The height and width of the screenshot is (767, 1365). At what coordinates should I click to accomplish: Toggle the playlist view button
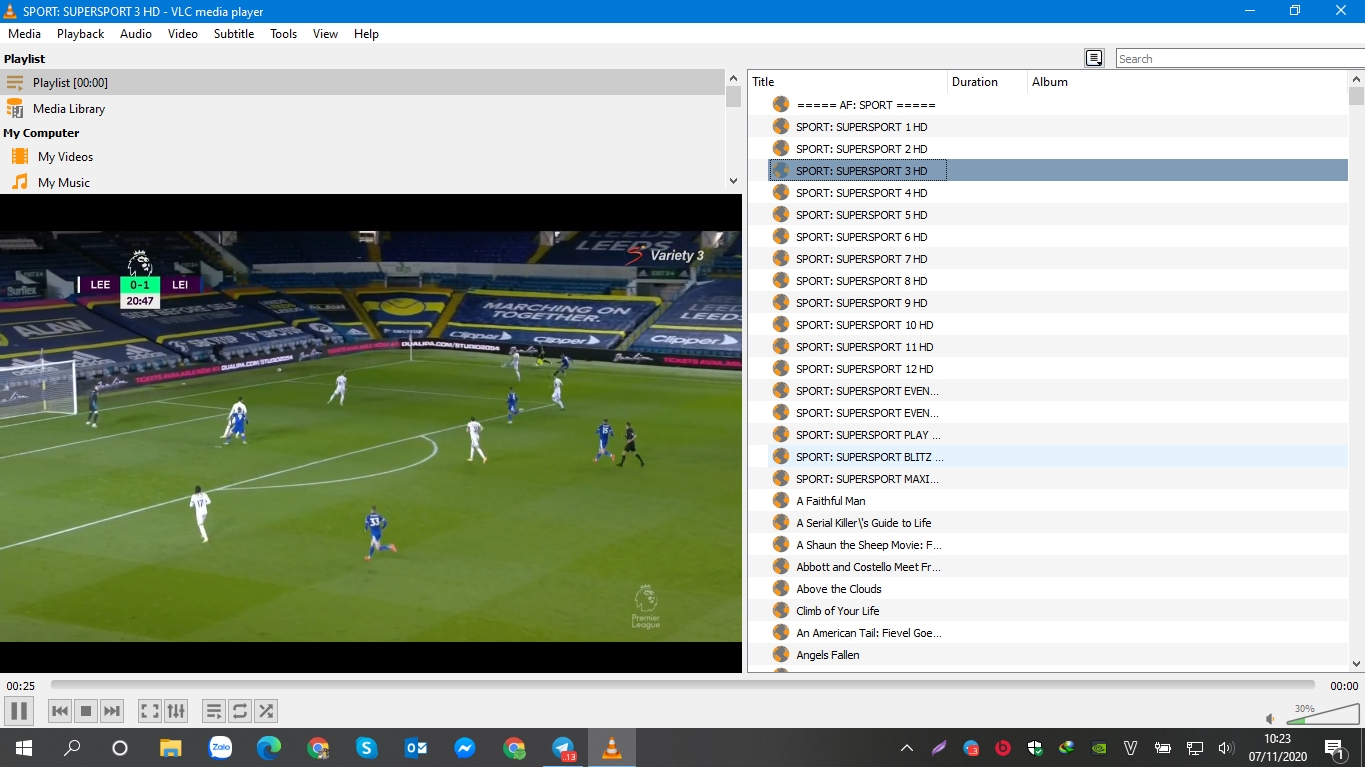click(214, 711)
